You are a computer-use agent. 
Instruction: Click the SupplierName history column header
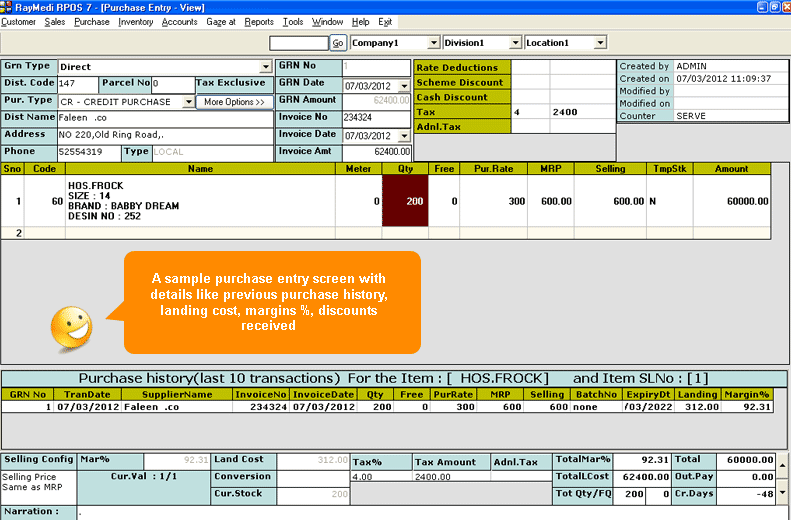[177, 394]
